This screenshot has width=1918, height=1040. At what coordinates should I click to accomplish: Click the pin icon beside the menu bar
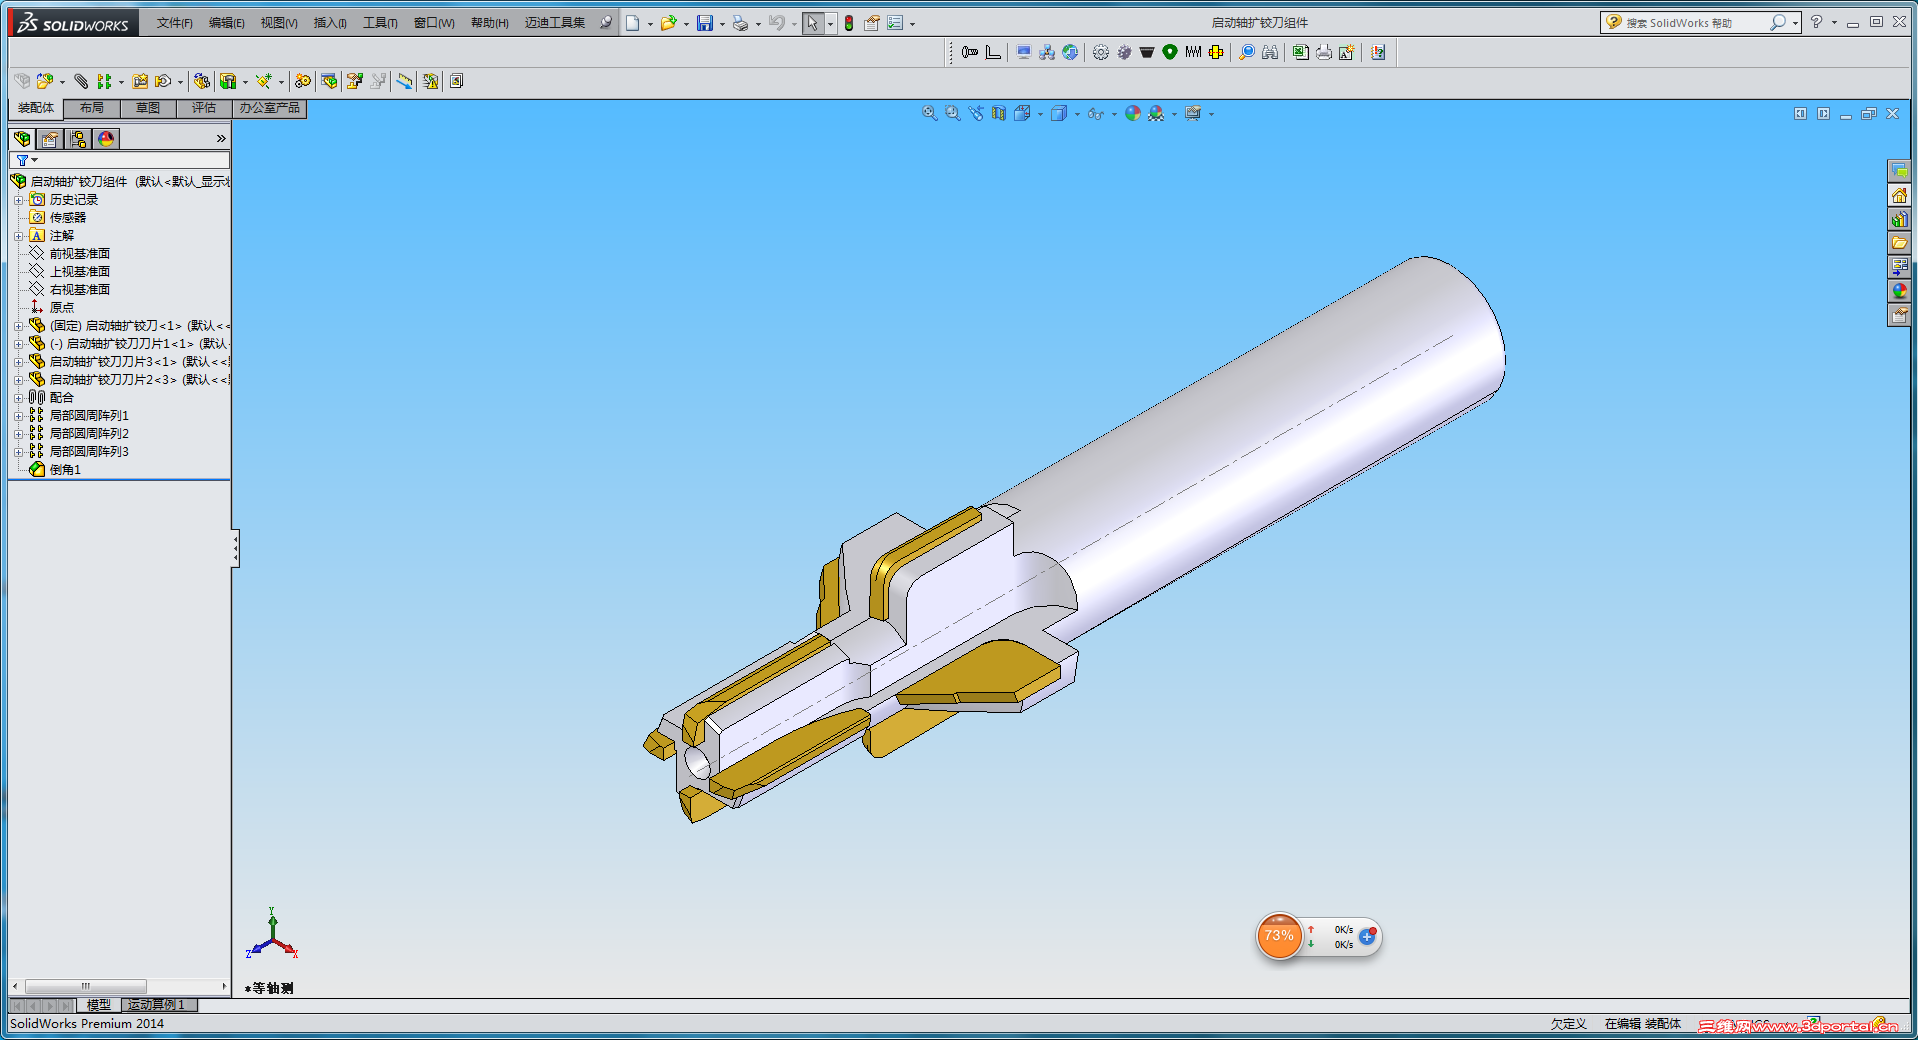606,23
